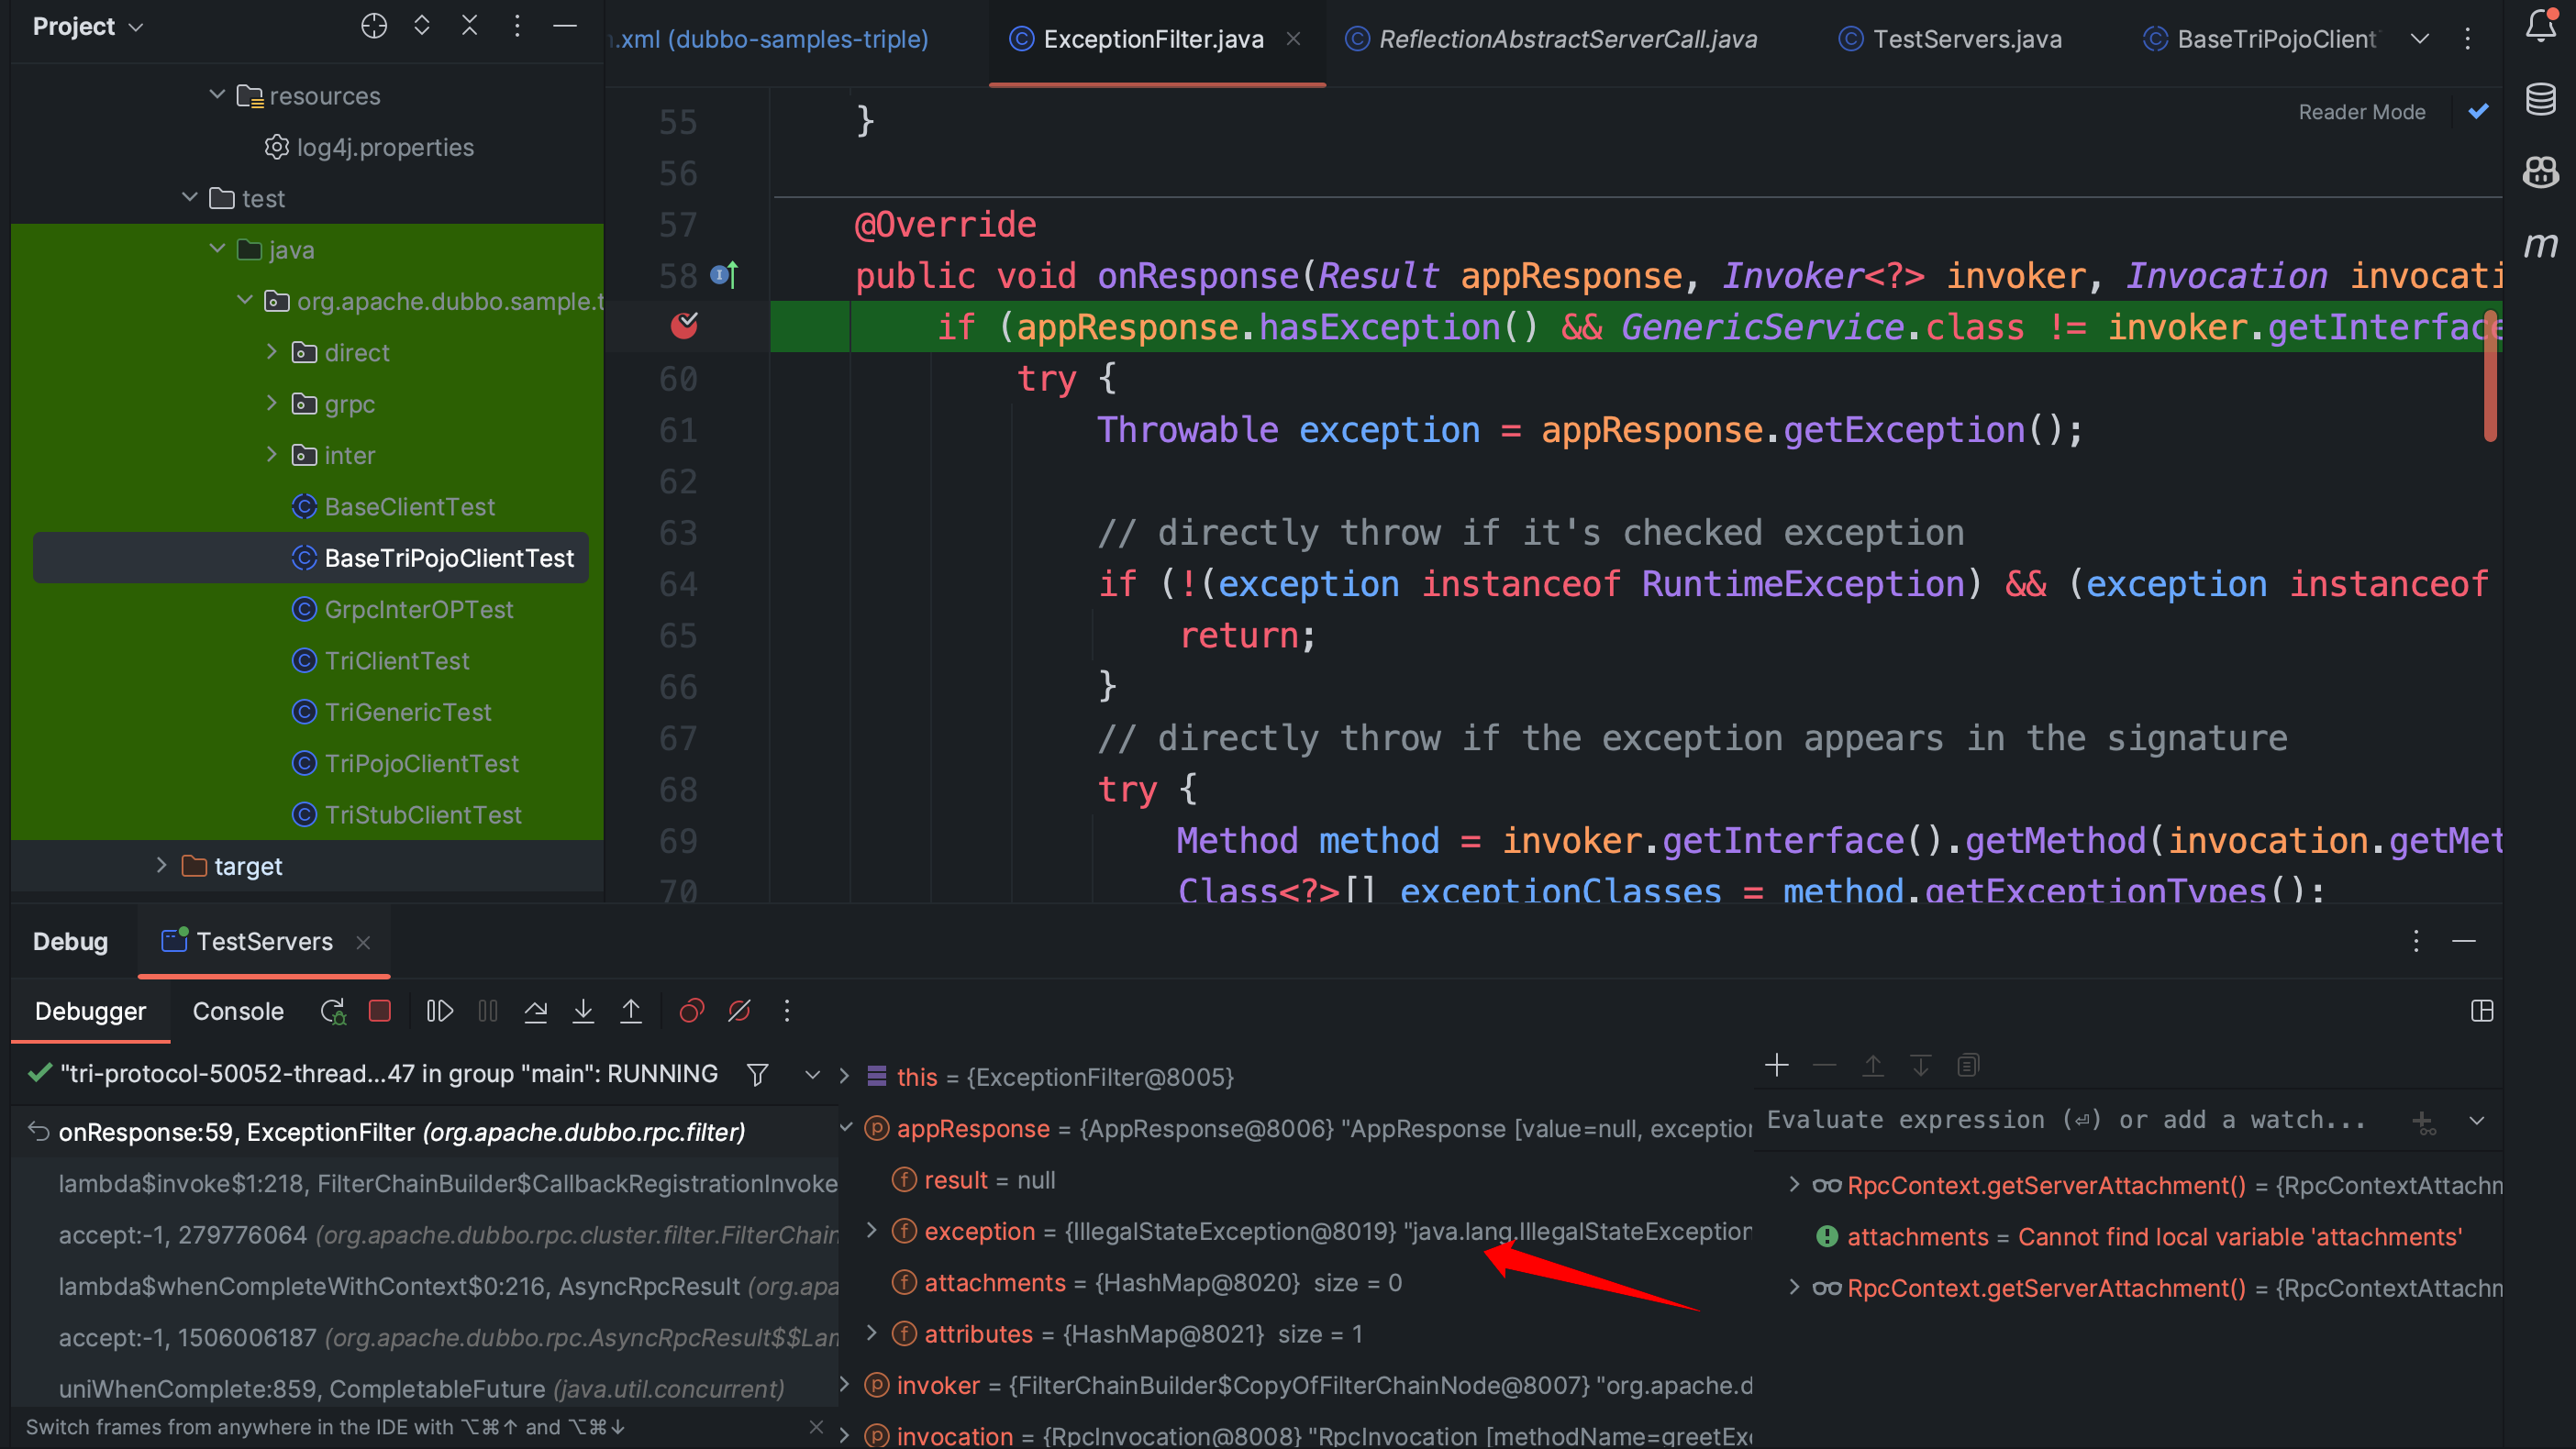The height and width of the screenshot is (1449, 2576).
Task: Move watch down arrow icon
Action: click(1921, 1065)
